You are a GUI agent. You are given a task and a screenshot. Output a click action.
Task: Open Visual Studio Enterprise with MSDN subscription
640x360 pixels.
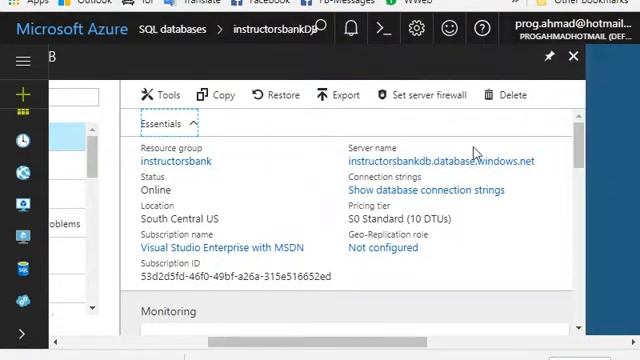point(222,248)
